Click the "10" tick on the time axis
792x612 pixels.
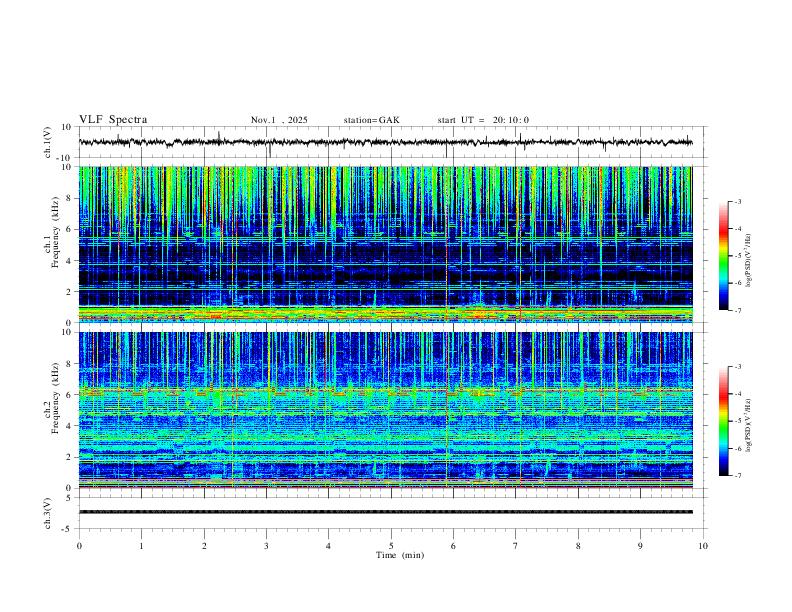703,546
